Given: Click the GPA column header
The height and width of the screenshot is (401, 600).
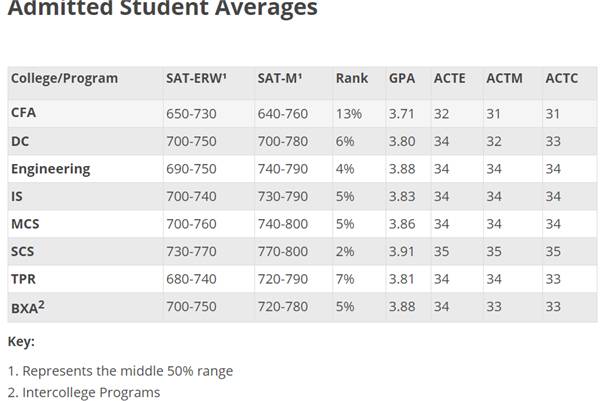Looking at the screenshot, I should [402, 78].
